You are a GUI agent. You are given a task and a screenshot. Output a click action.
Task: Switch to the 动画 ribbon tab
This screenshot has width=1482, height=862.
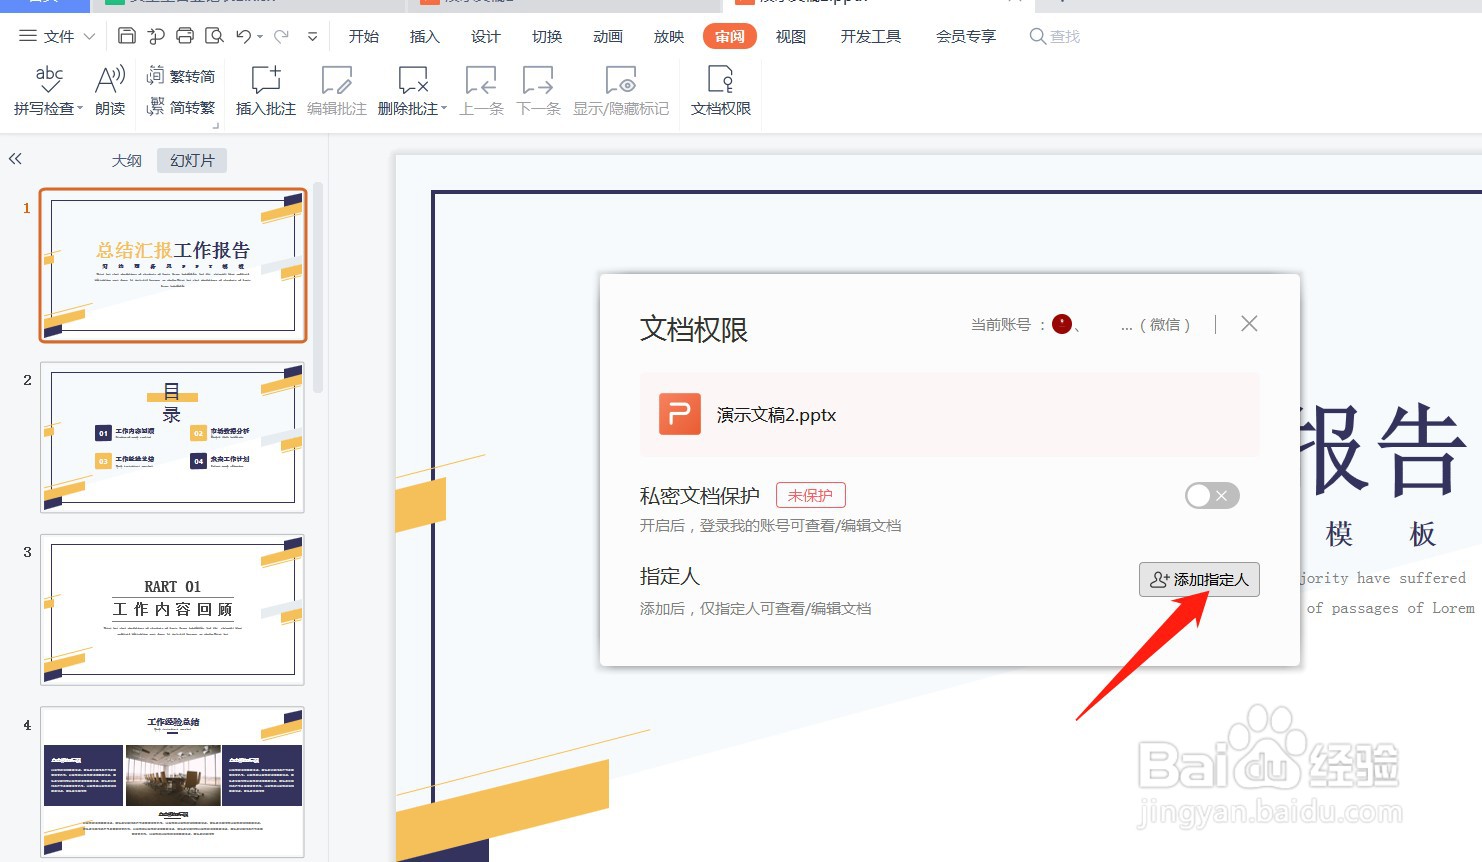608,36
